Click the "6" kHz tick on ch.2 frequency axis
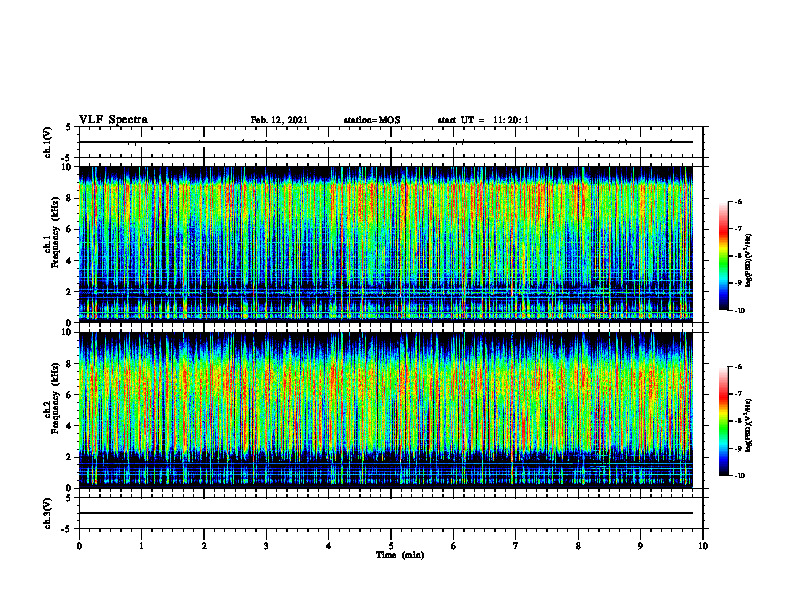 coord(70,395)
